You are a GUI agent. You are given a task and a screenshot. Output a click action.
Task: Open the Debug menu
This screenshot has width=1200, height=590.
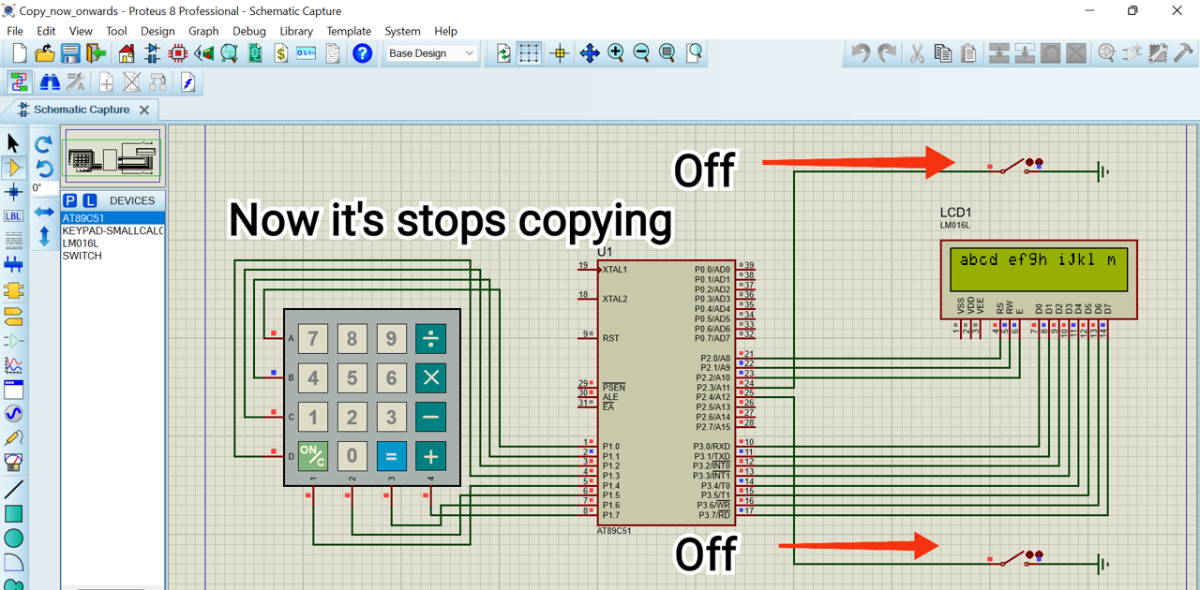pos(249,31)
